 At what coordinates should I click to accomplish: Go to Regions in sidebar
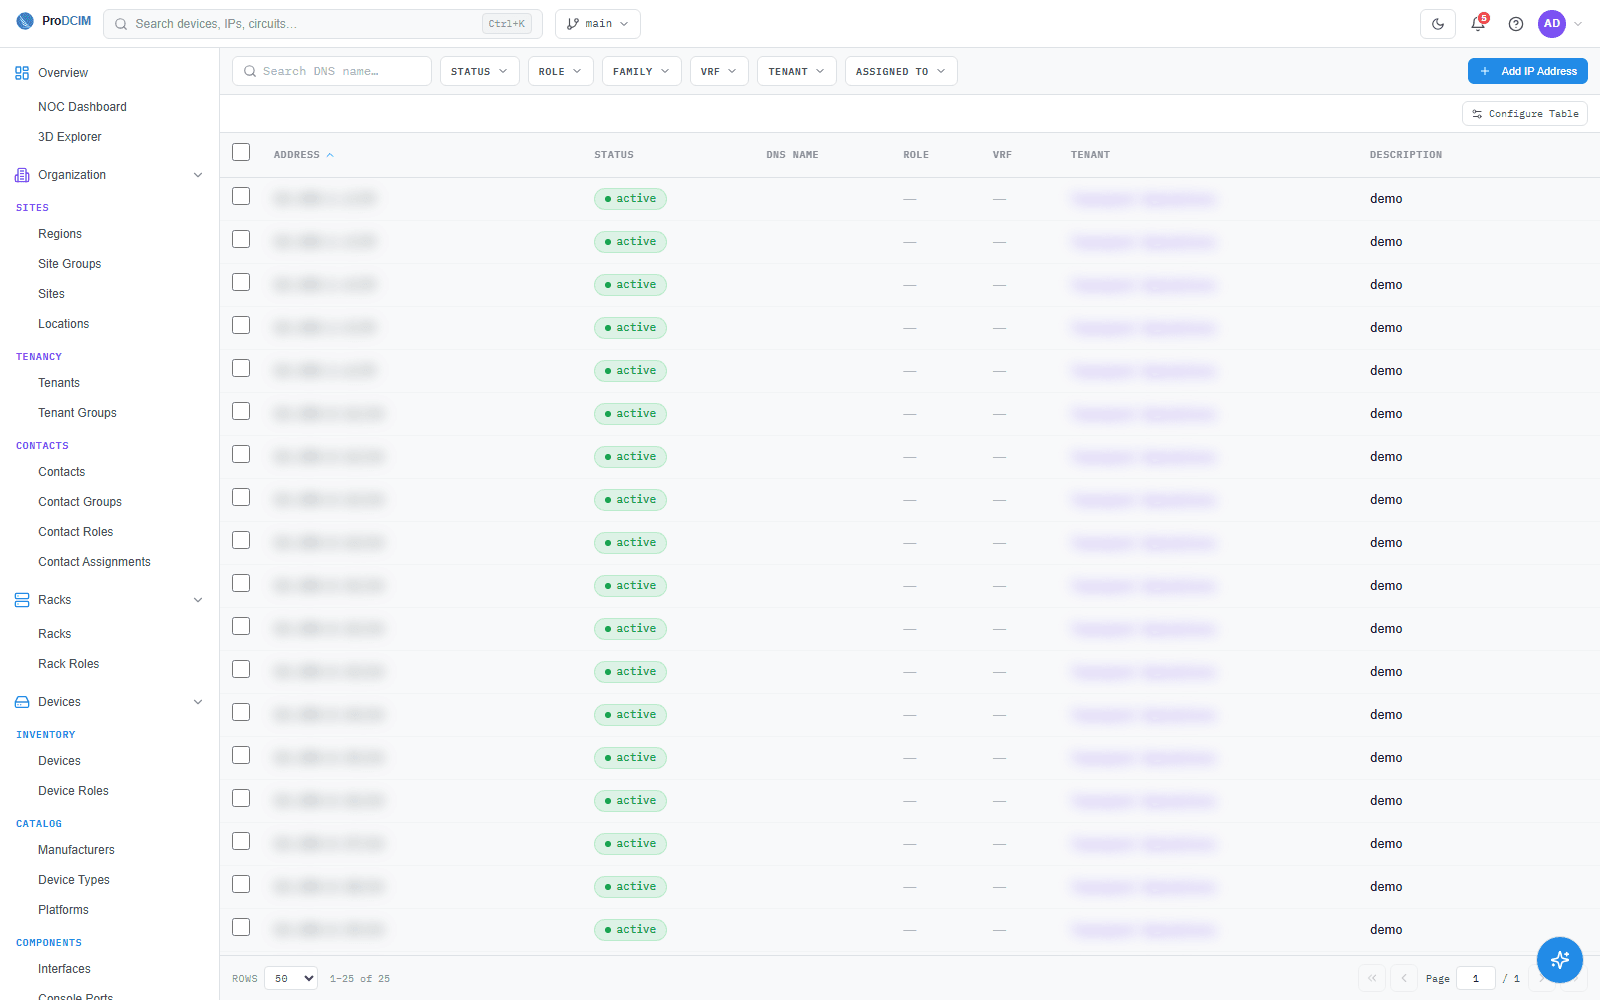click(60, 234)
